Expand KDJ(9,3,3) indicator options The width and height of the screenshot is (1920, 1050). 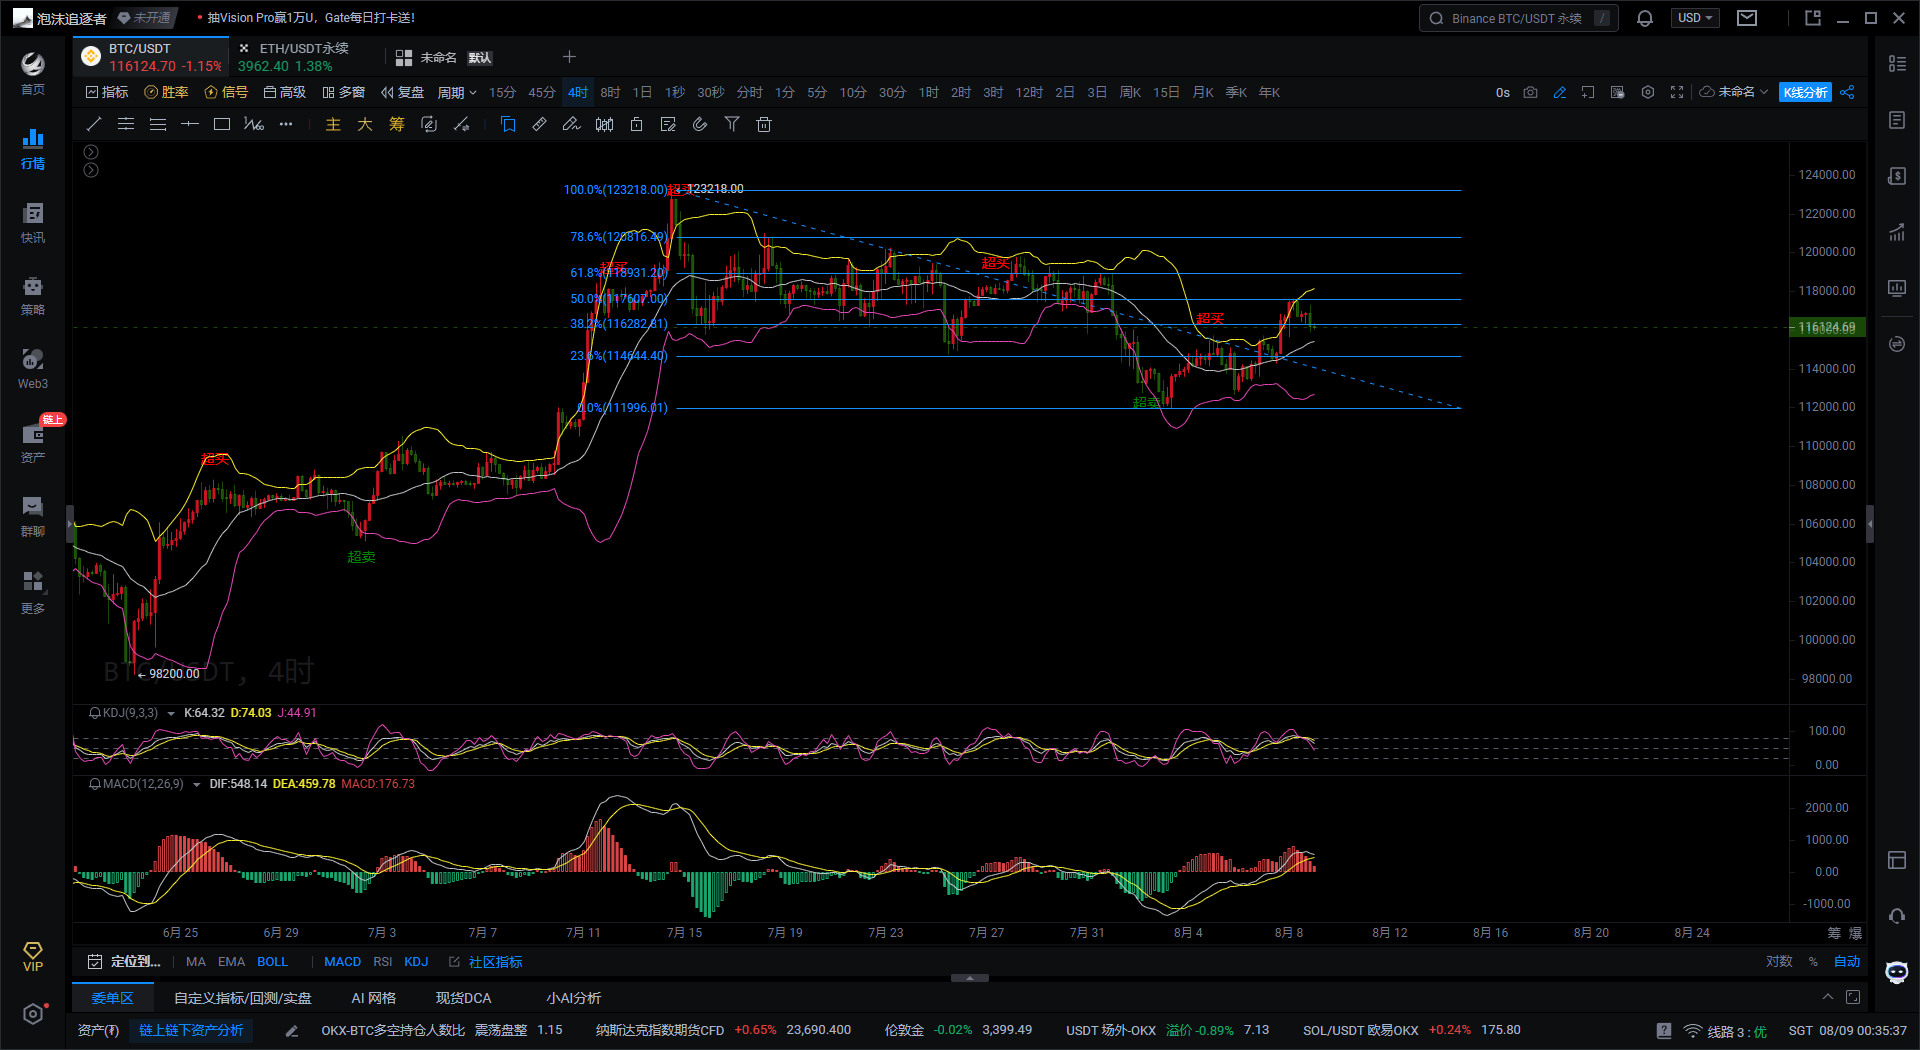171,714
